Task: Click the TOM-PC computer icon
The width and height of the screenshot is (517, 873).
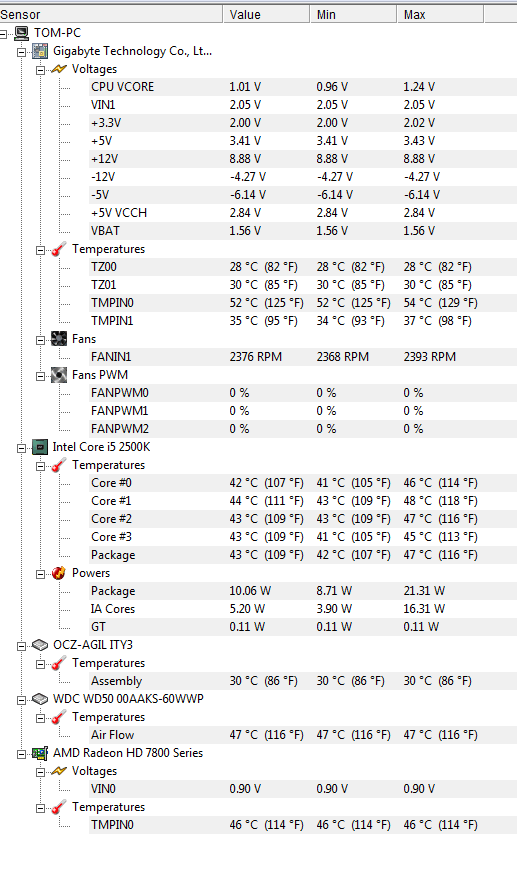Action: pos(22,33)
